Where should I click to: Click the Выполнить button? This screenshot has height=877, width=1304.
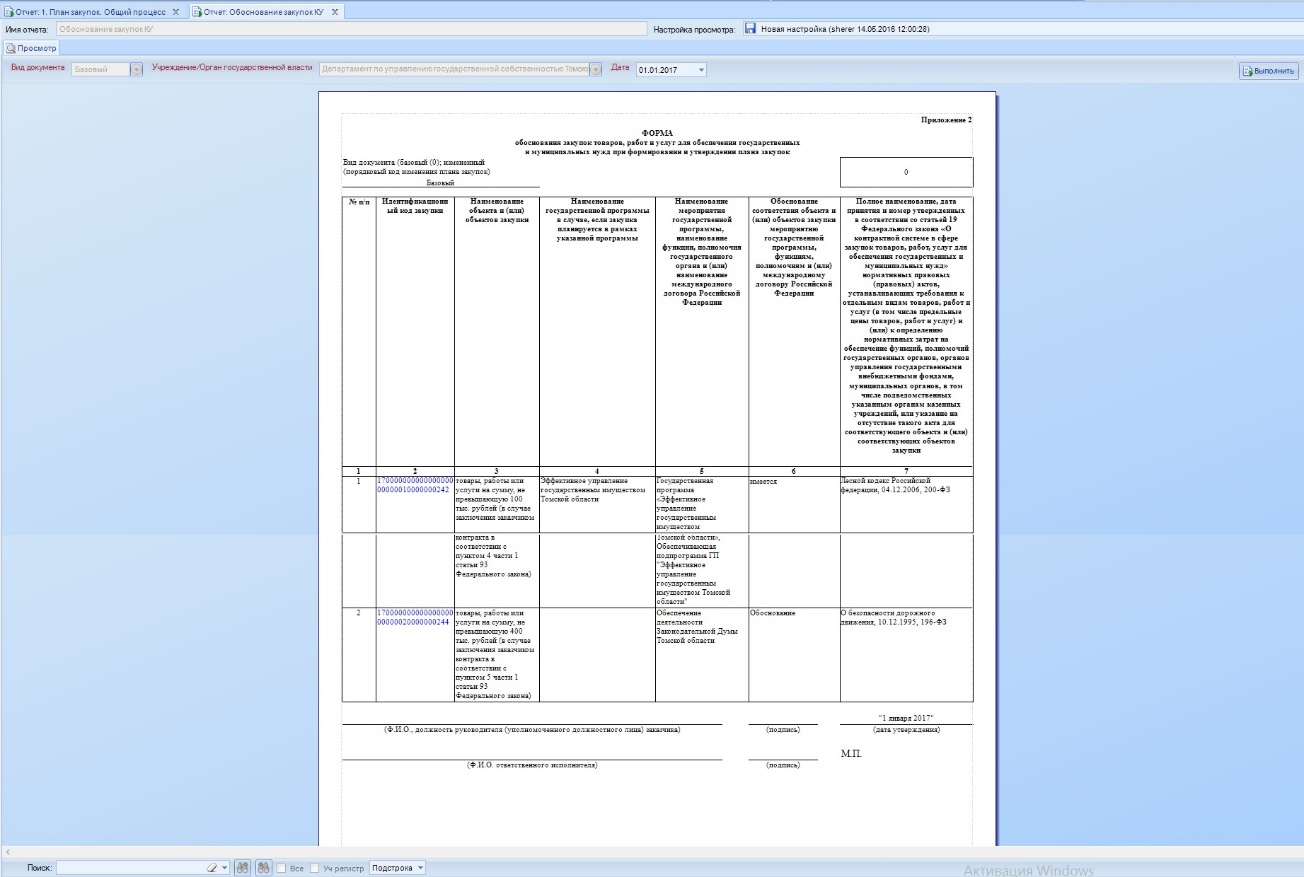point(1268,70)
